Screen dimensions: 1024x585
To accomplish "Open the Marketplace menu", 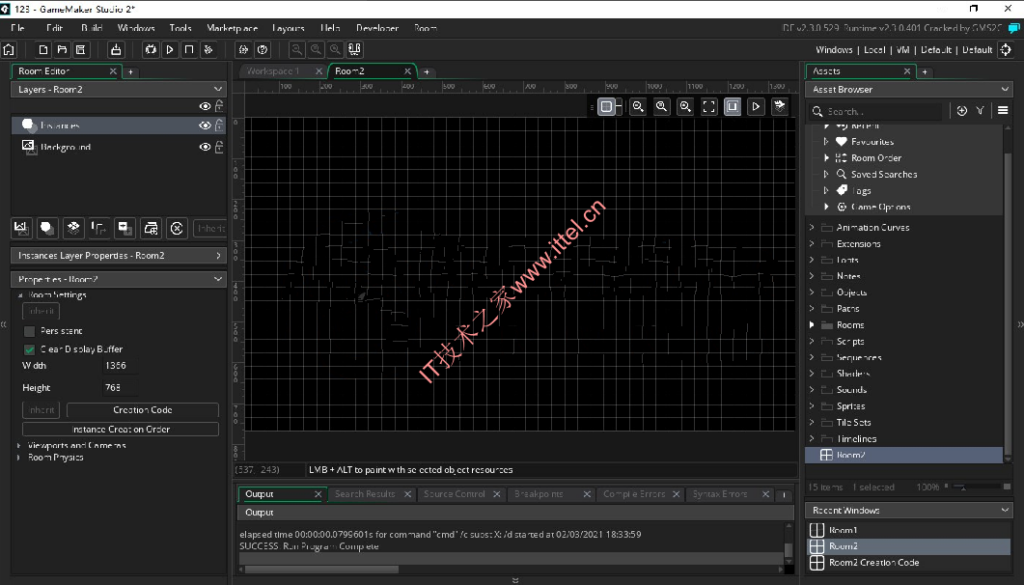I will tap(232, 28).
